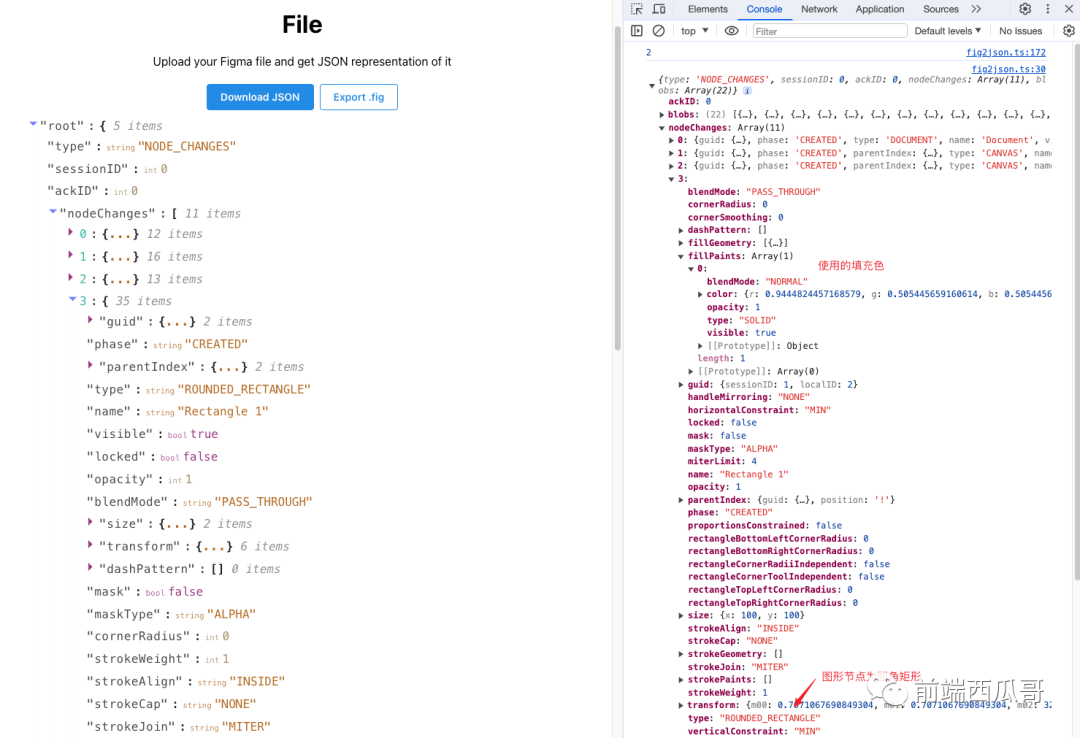Open live expression eye icon
This screenshot has height=738, width=1080.
coord(731,31)
